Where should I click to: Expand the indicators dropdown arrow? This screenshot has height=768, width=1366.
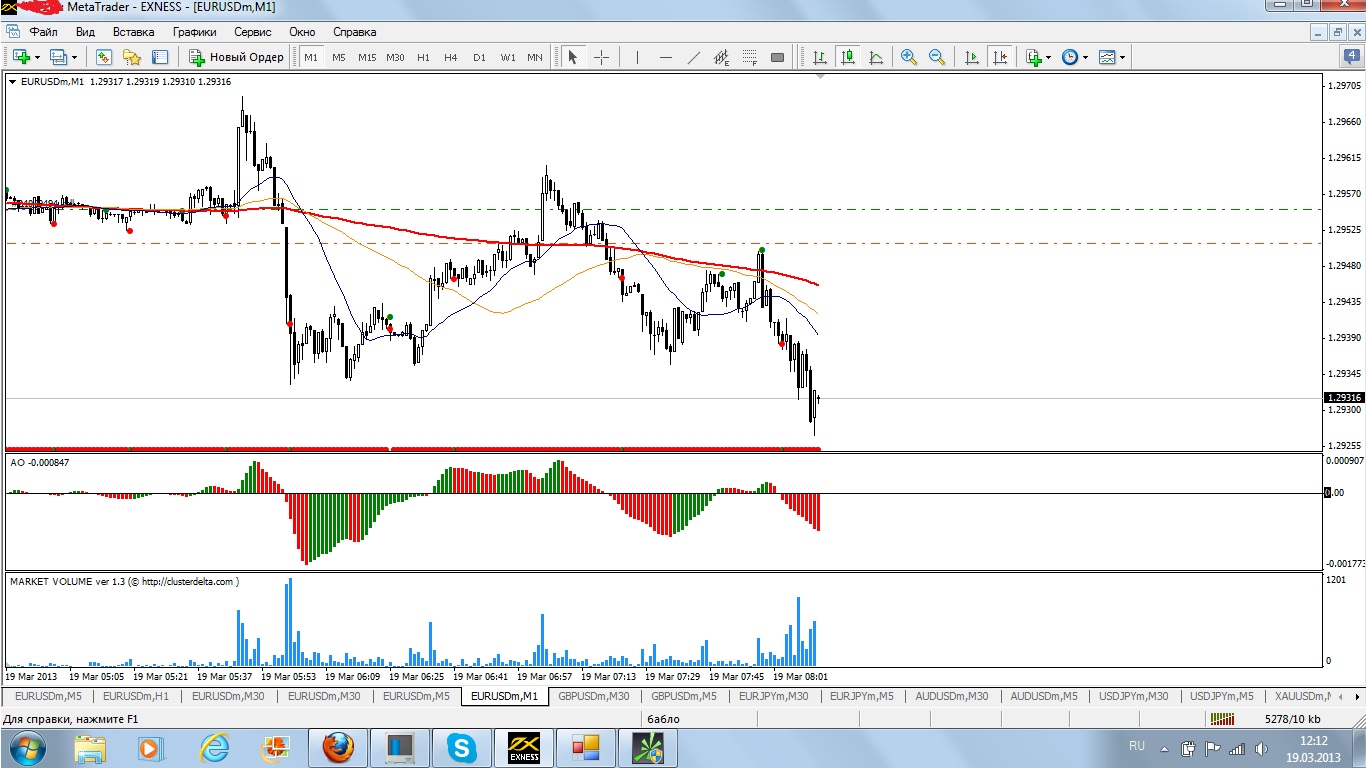point(1050,58)
